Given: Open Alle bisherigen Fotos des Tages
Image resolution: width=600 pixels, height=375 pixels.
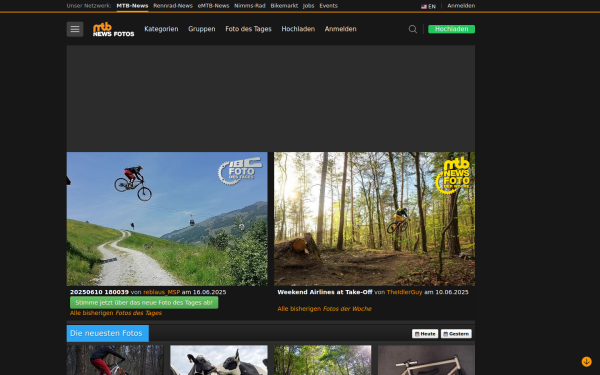Looking at the screenshot, I should [x=116, y=313].
